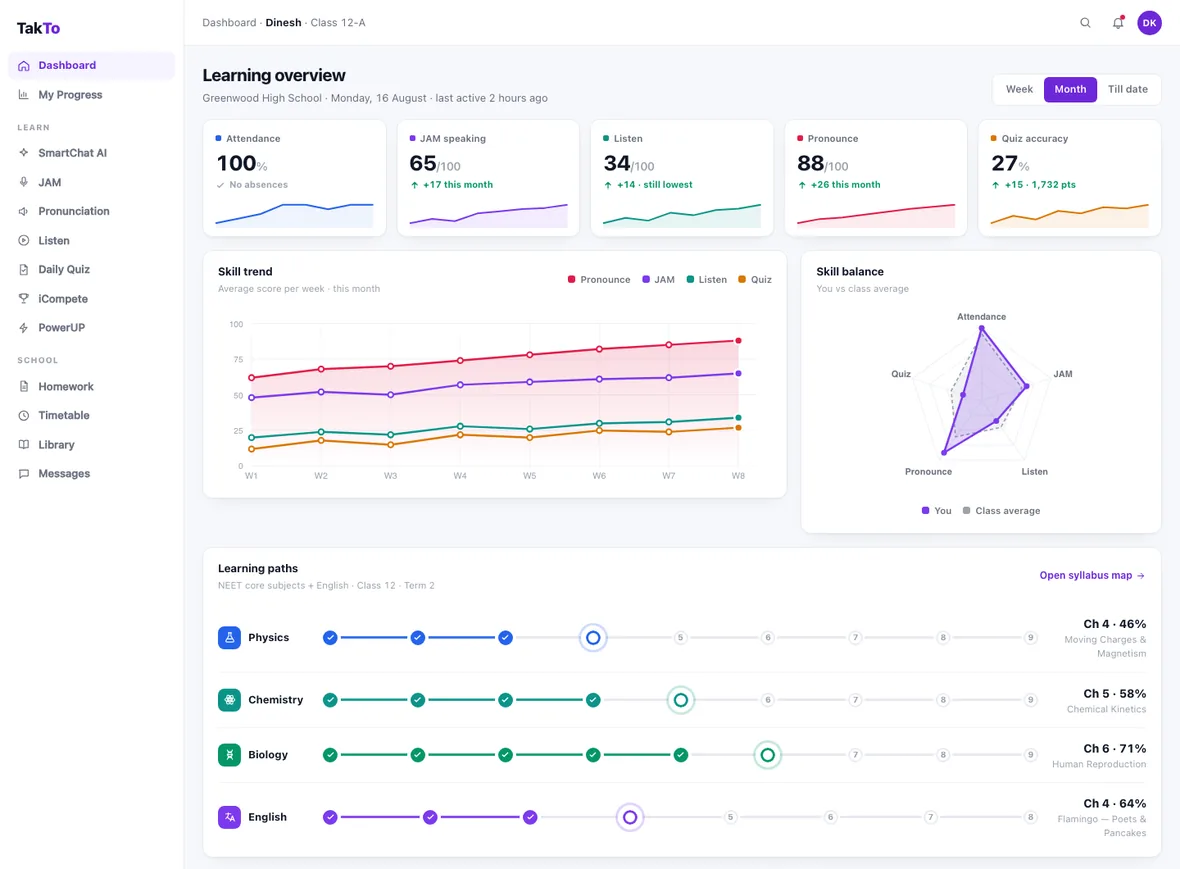Click the Dashboard home icon in sidebar
Viewport: 1180px width, 869px height.
click(24, 65)
